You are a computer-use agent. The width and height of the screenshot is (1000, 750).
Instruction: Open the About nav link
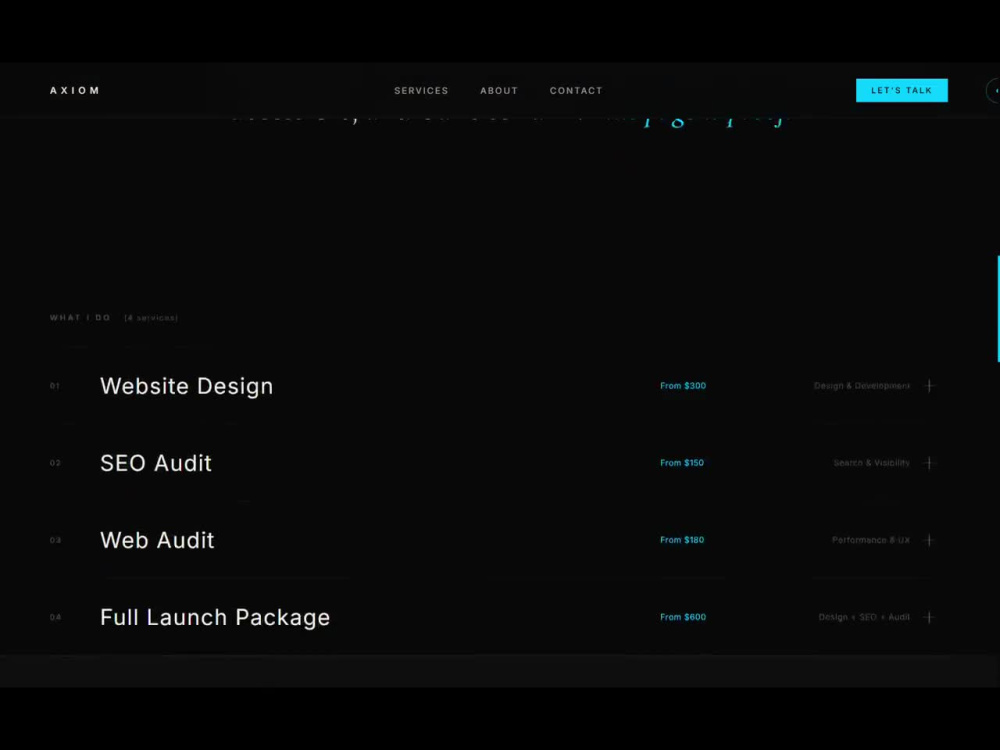click(499, 91)
